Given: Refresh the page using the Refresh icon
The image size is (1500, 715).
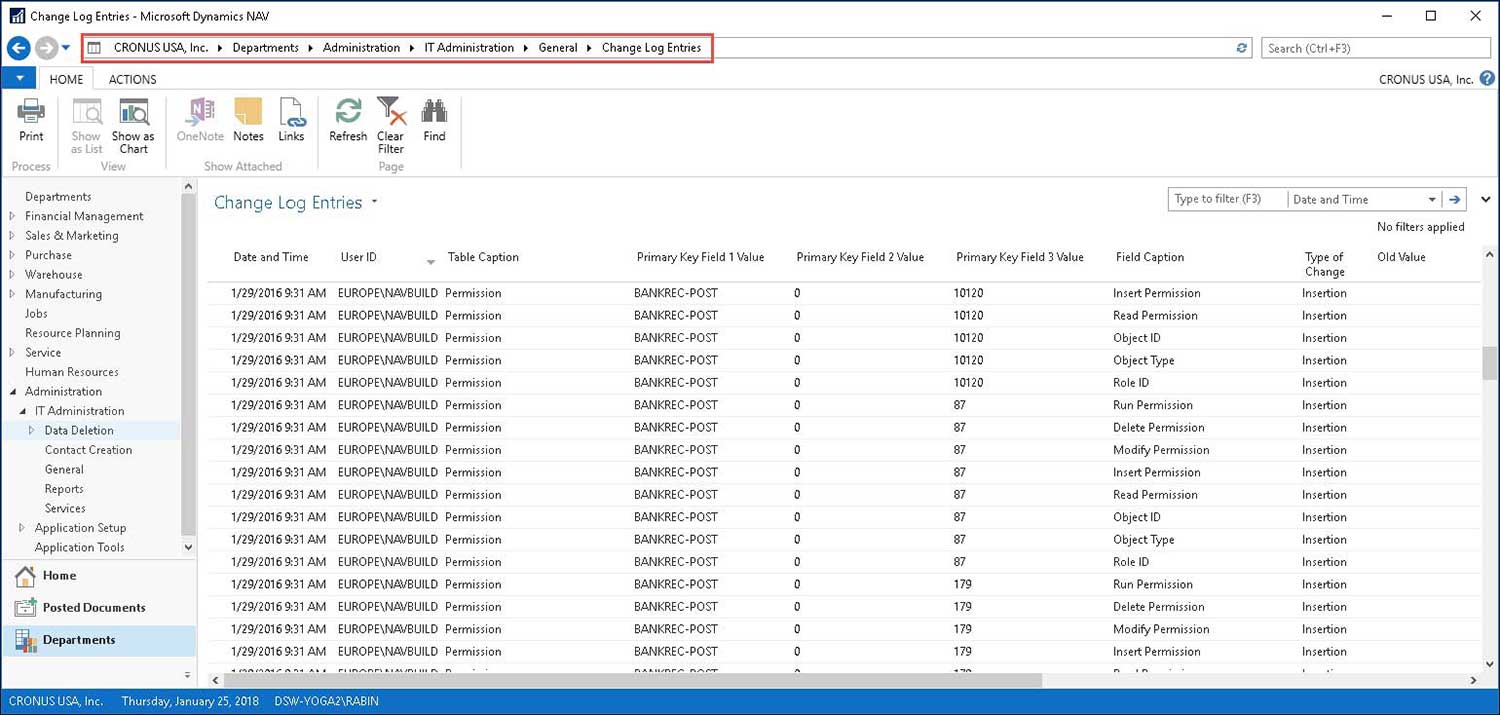Looking at the screenshot, I should [347, 121].
